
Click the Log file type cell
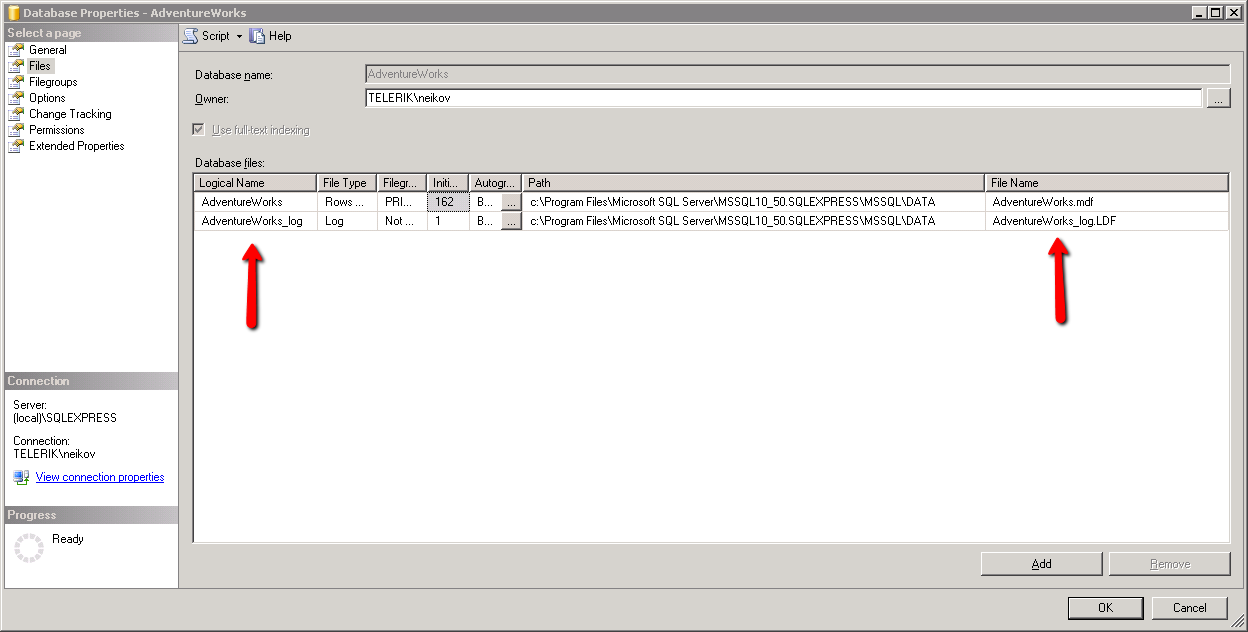click(347, 221)
